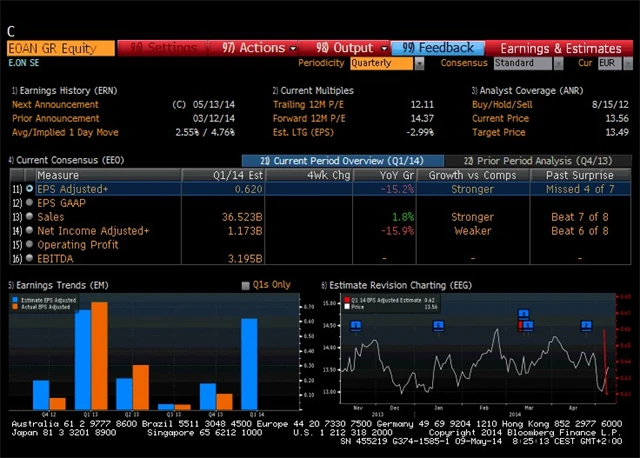Click blue event marker above January
The height and width of the screenshot is (458, 640).
pos(436,325)
